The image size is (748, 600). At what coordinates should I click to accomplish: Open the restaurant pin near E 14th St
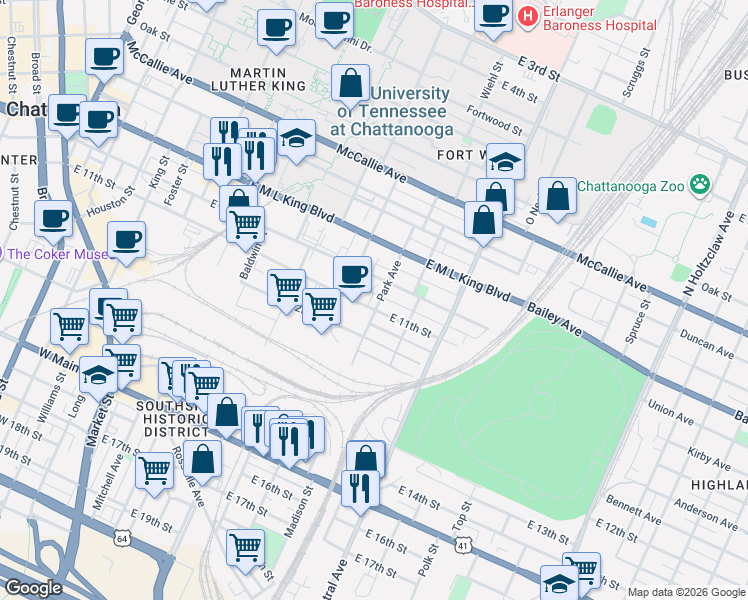click(360, 492)
